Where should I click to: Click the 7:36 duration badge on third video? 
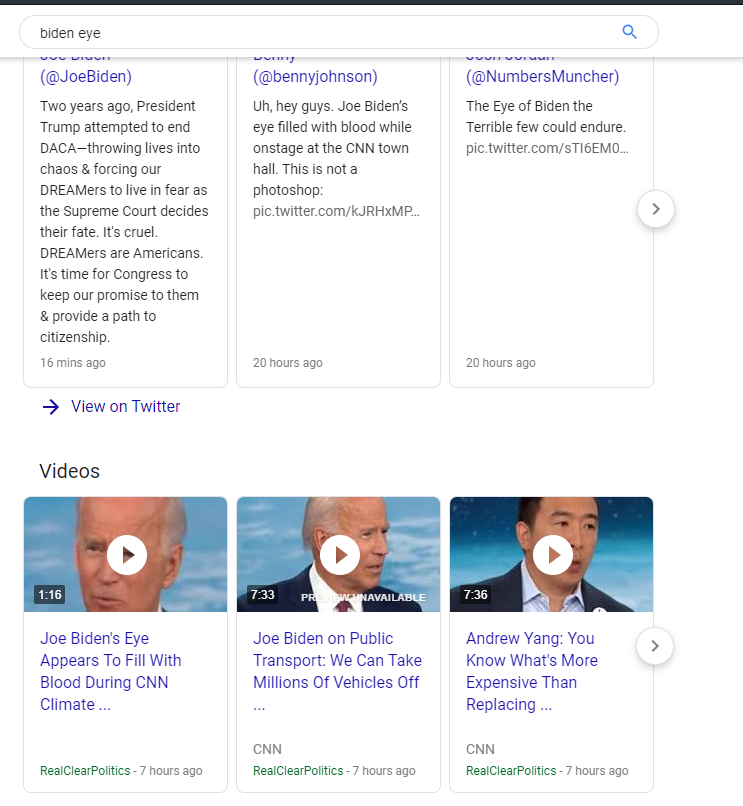tap(476, 595)
